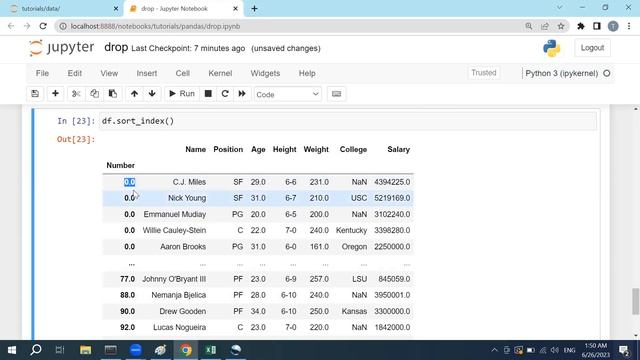Click the Emmanuel Mudiay row name
Viewport: 640px width, 360px height.
(x=175, y=214)
